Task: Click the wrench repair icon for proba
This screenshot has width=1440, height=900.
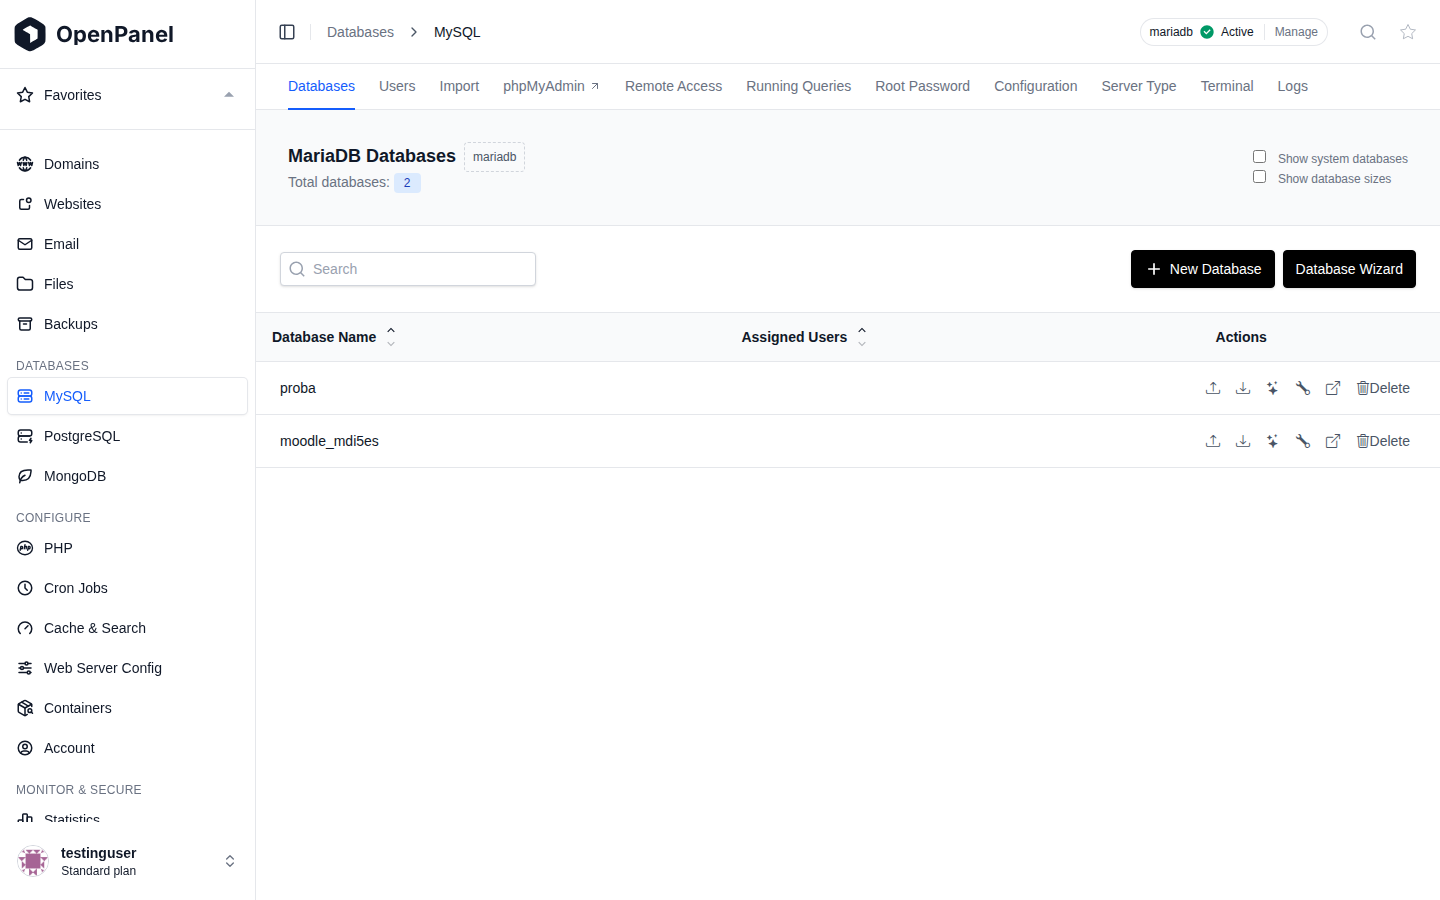Action: pyautogui.click(x=1303, y=388)
